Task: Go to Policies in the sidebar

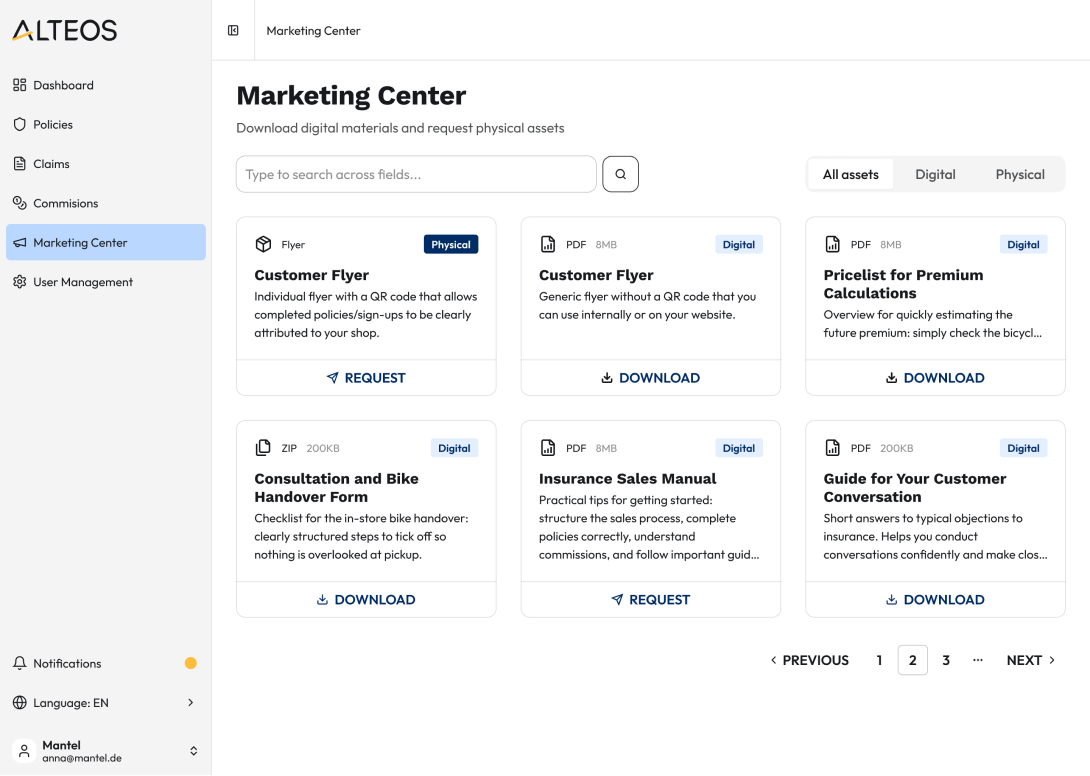Action: point(106,124)
